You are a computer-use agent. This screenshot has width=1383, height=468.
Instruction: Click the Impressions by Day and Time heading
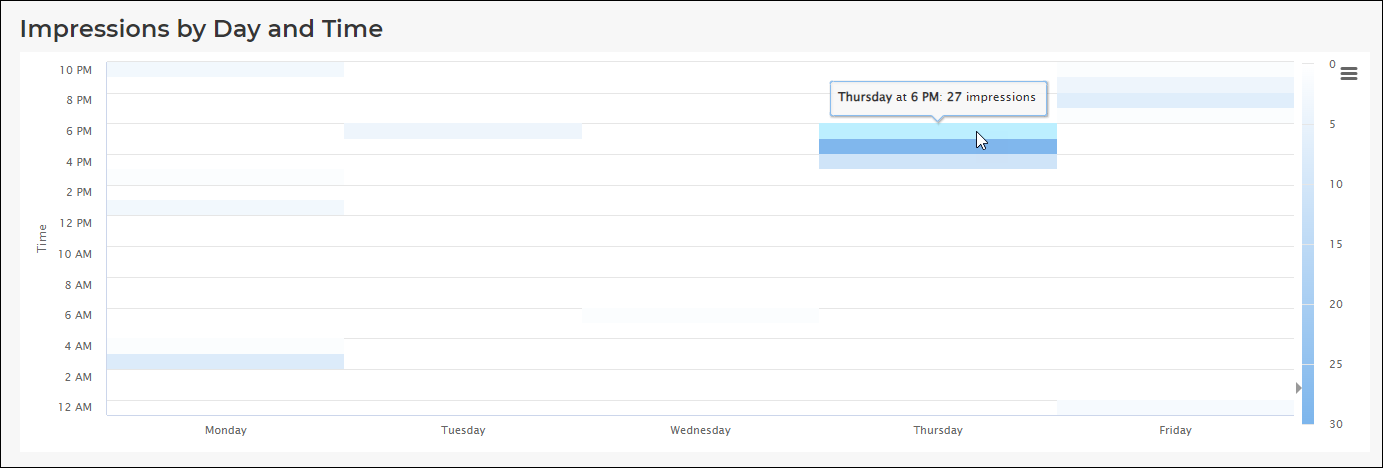pyautogui.click(x=201, y=29)
